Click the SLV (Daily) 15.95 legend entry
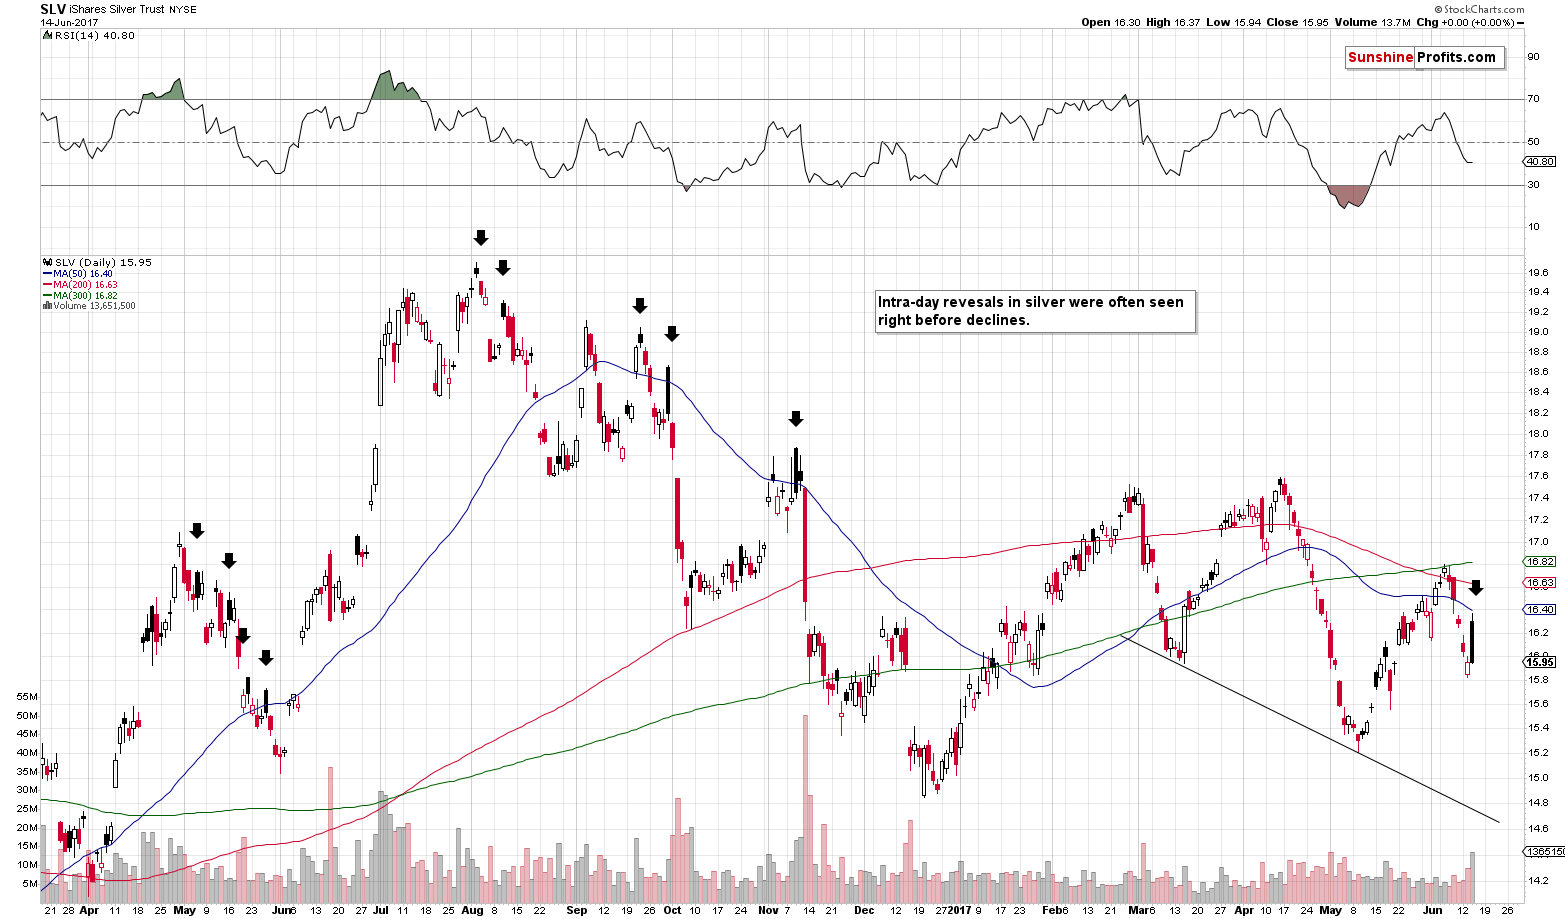1565x919 pixels. [103, 263]
